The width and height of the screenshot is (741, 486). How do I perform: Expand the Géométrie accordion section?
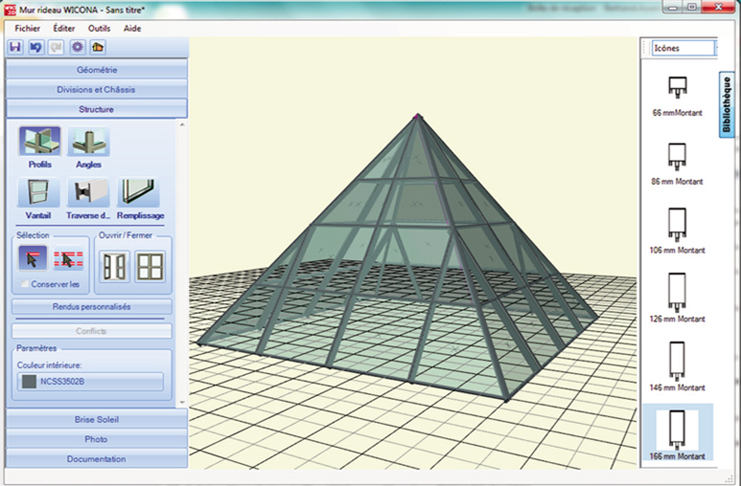coord(96,70)
